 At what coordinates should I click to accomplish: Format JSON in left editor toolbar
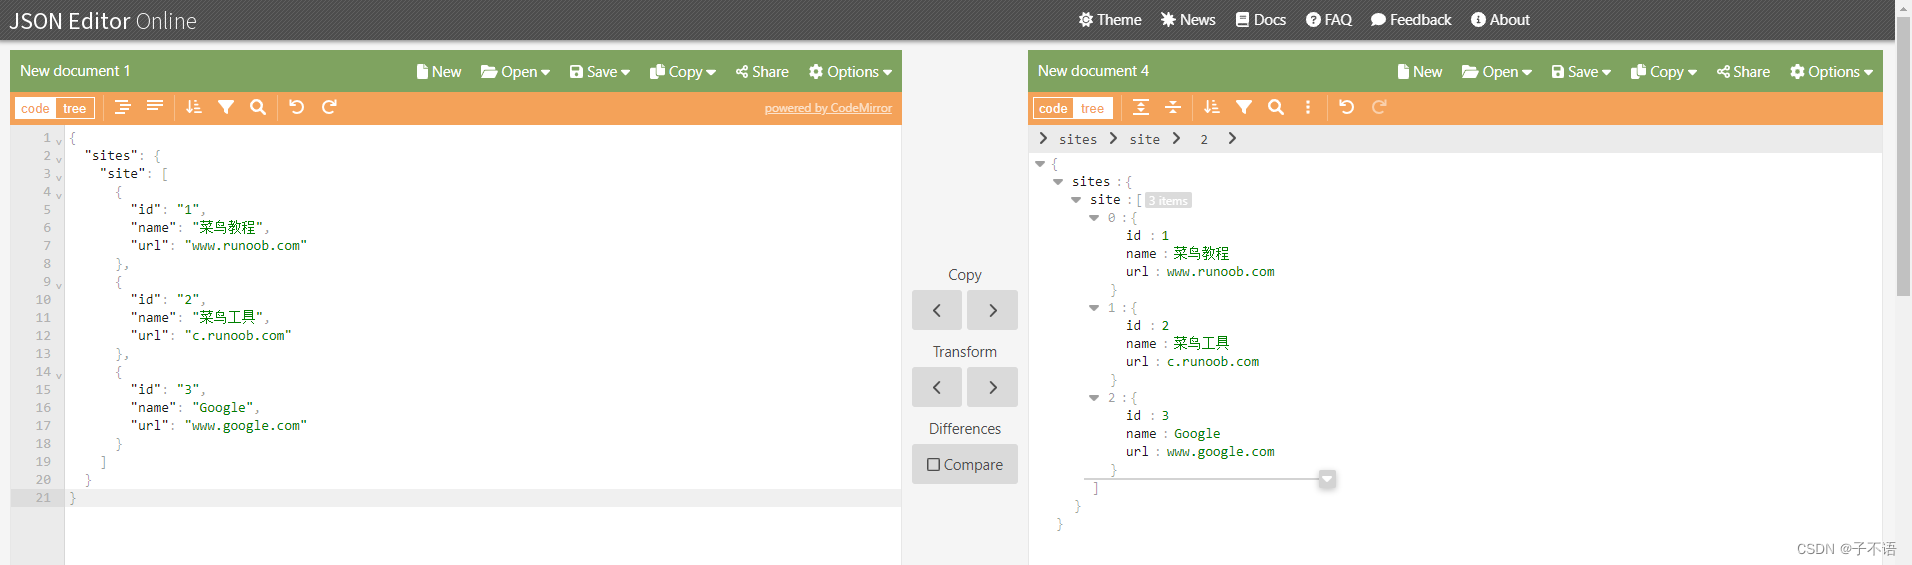pyautogui.click(x=122, y=107)
